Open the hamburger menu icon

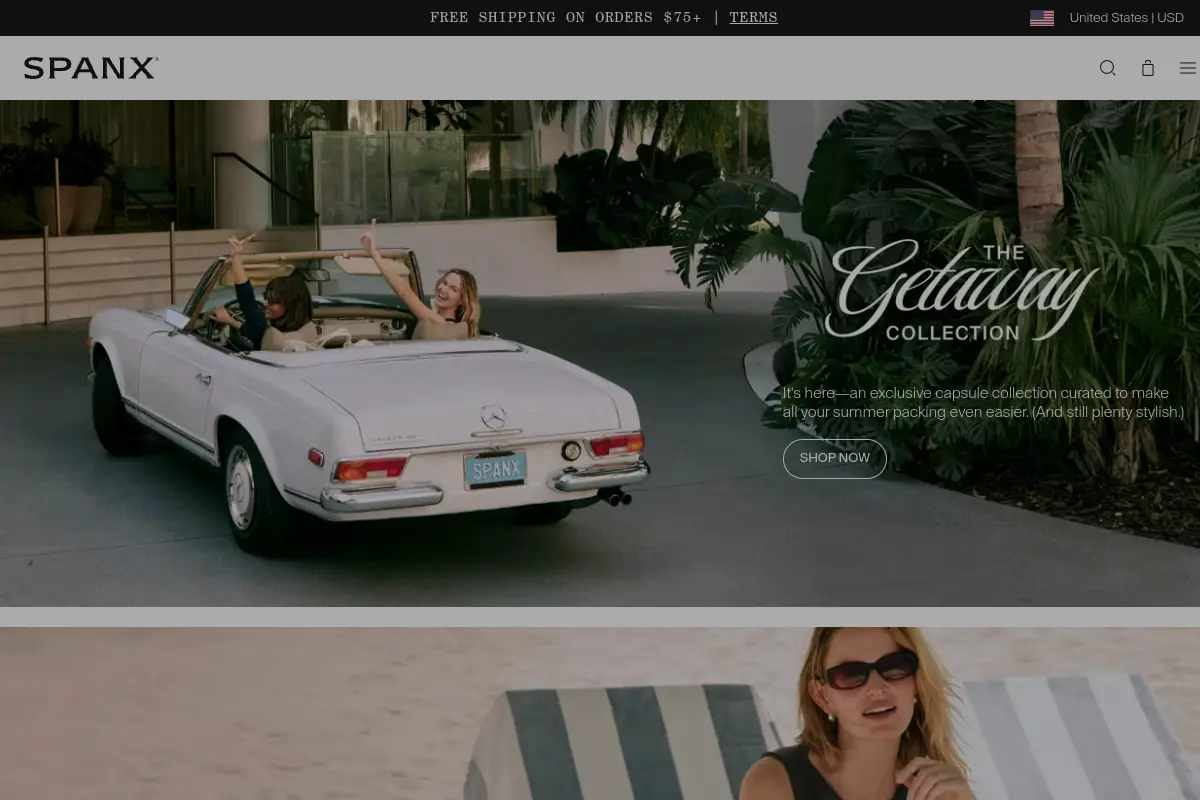[x=1188, y=68]
